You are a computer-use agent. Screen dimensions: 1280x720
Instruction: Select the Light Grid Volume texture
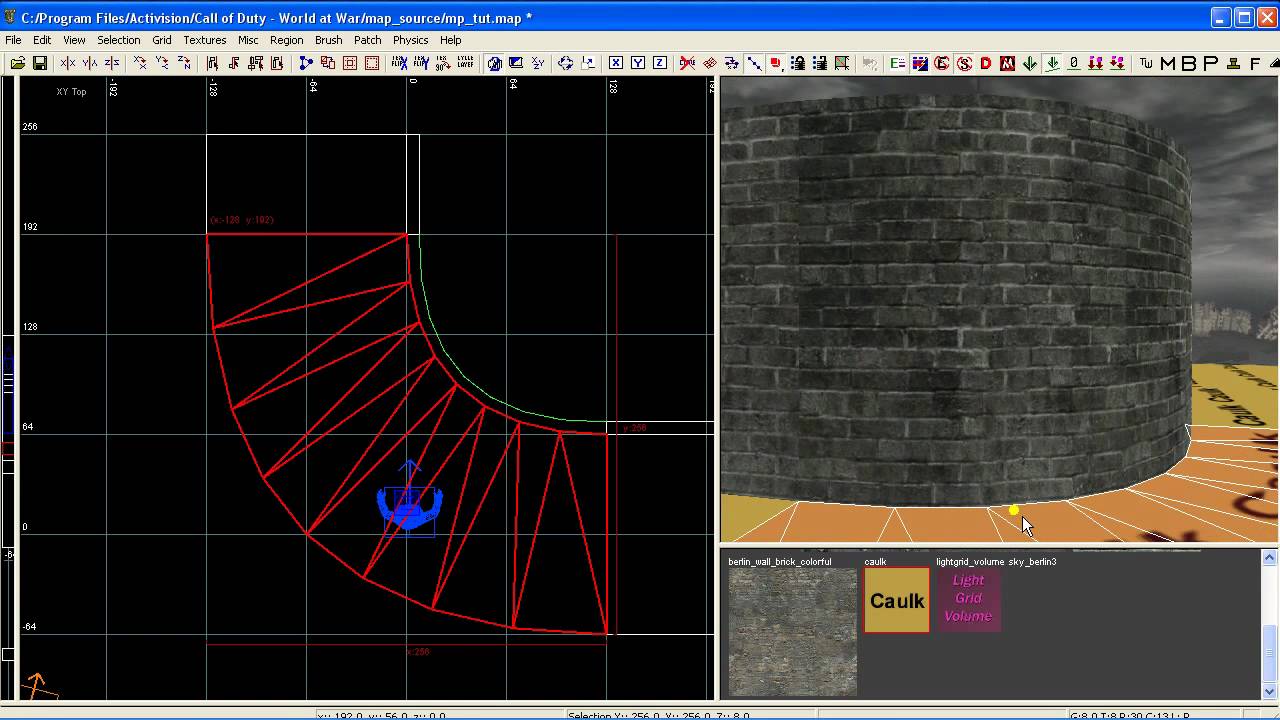[x=968, y=600]
